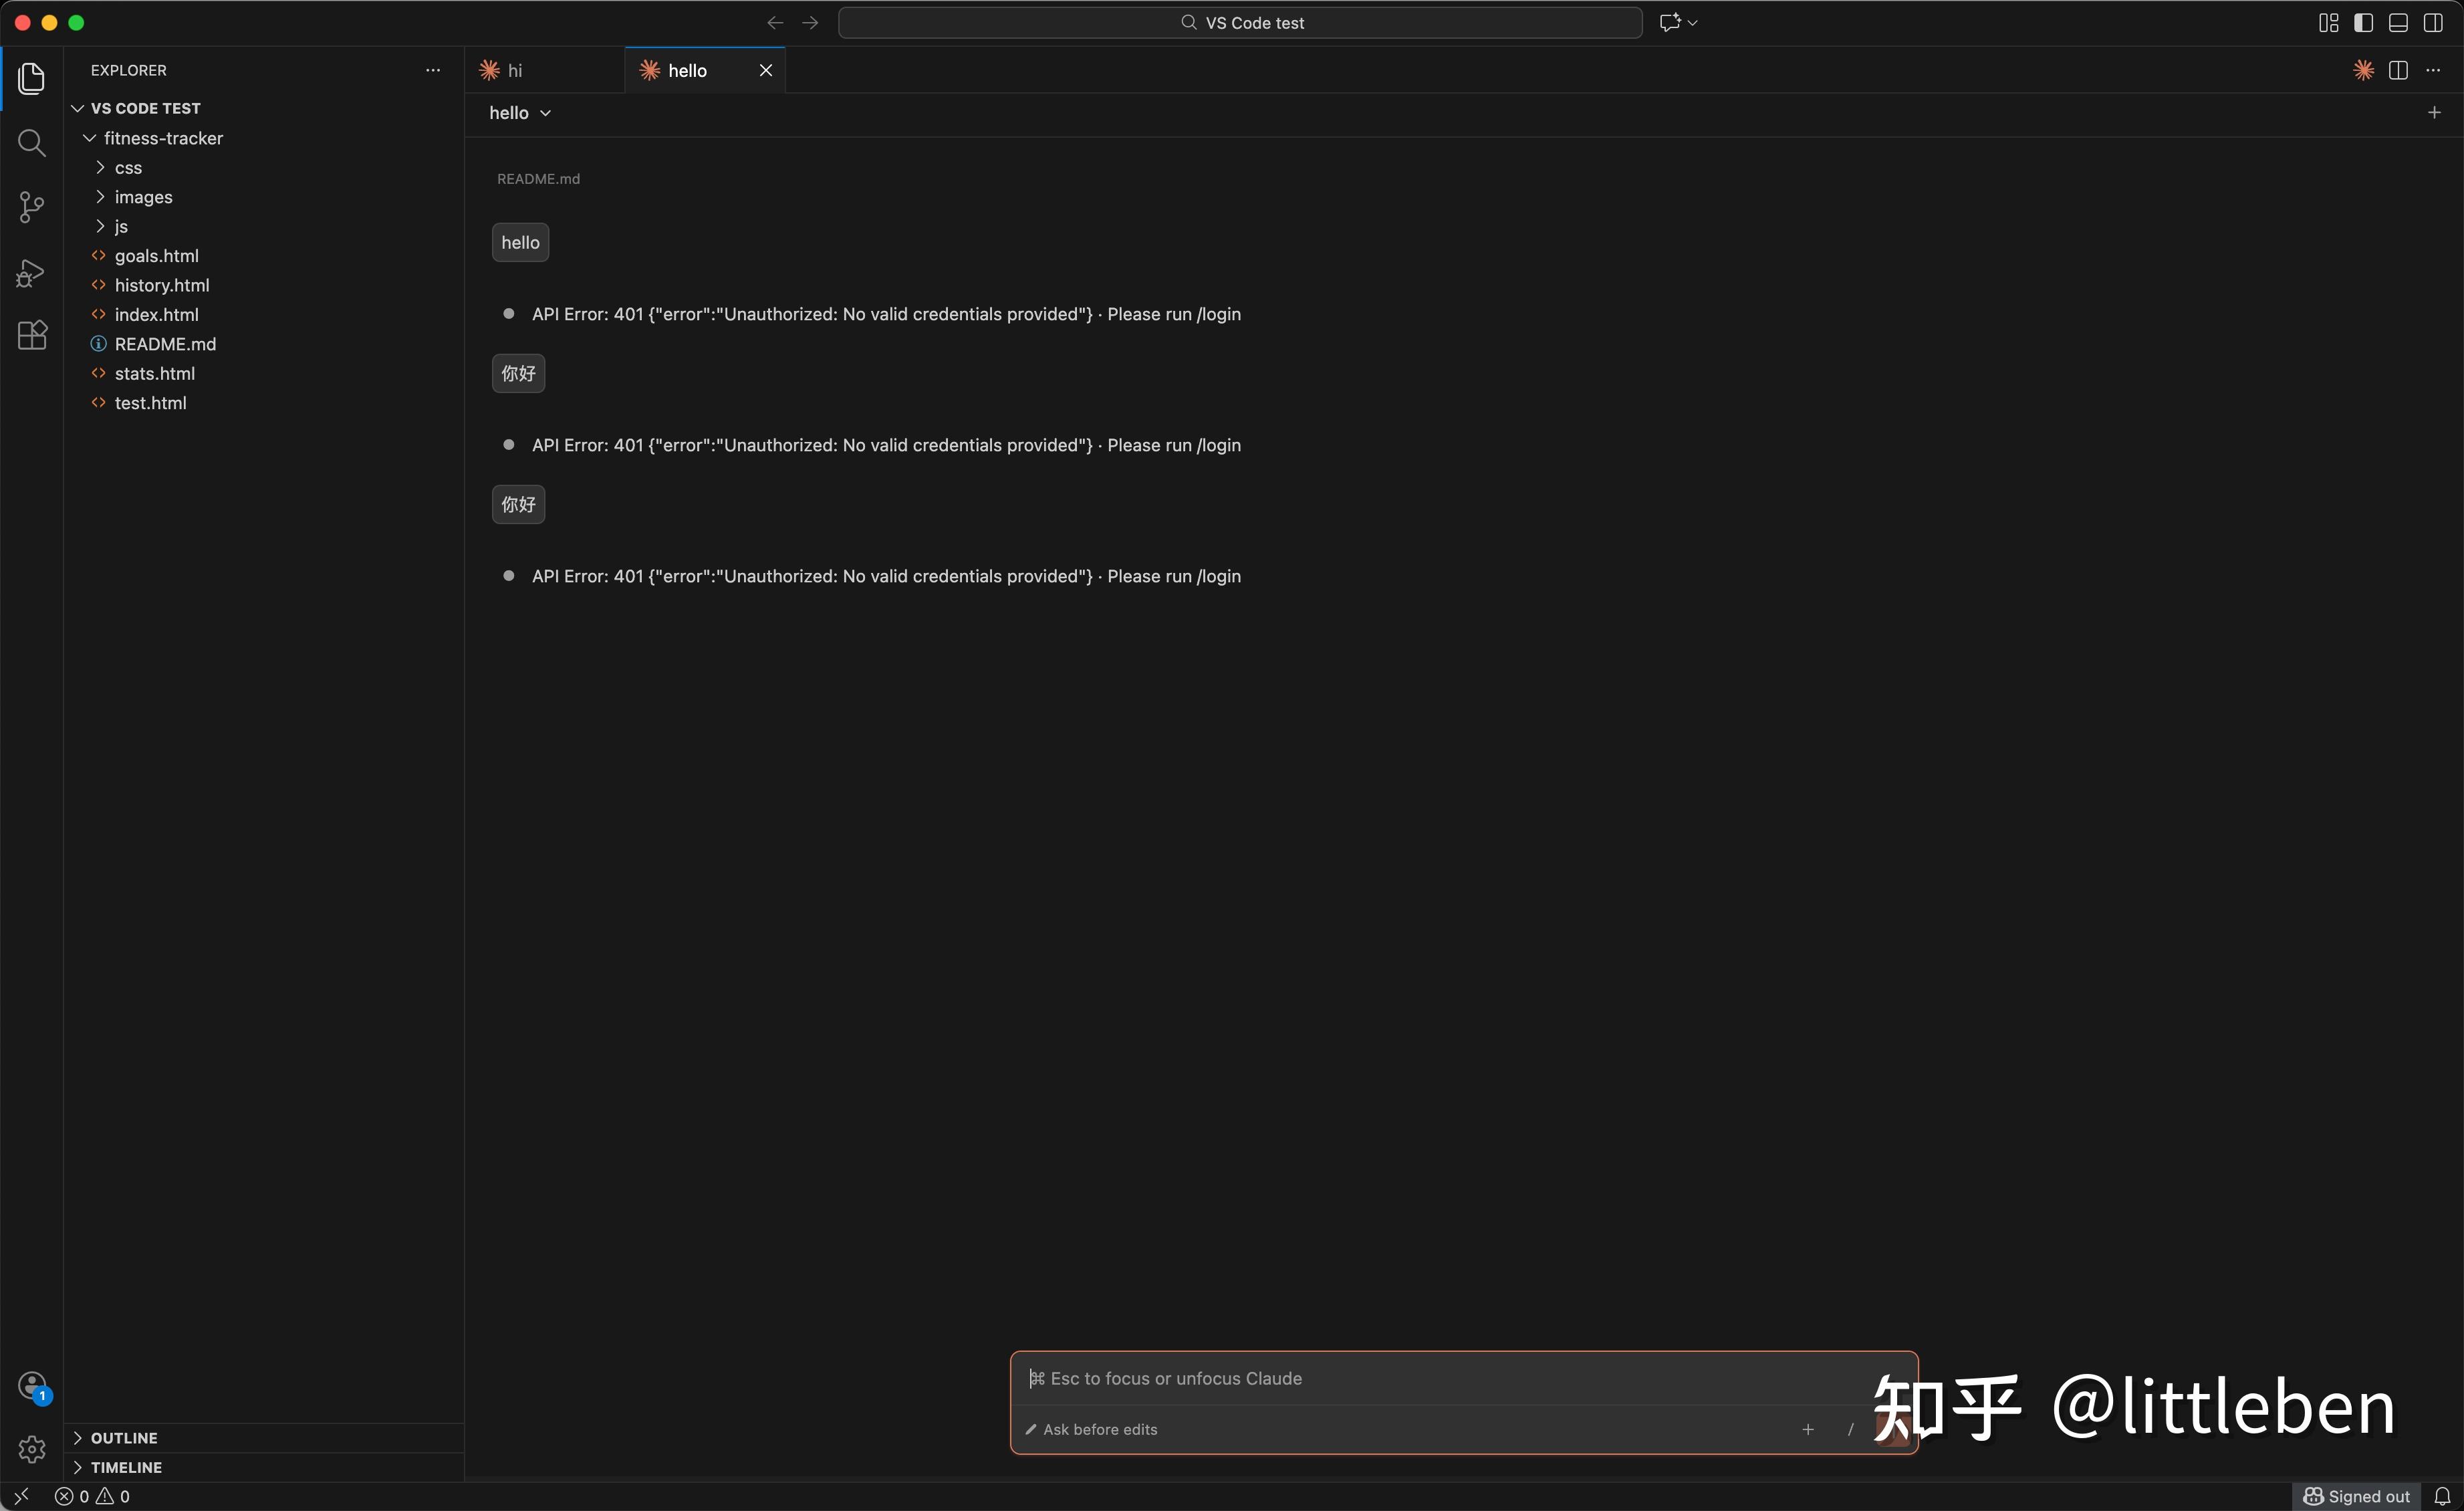Screen dimensions: 2464x1511
Task: Open the Extensions view
Action: point(32,335)
